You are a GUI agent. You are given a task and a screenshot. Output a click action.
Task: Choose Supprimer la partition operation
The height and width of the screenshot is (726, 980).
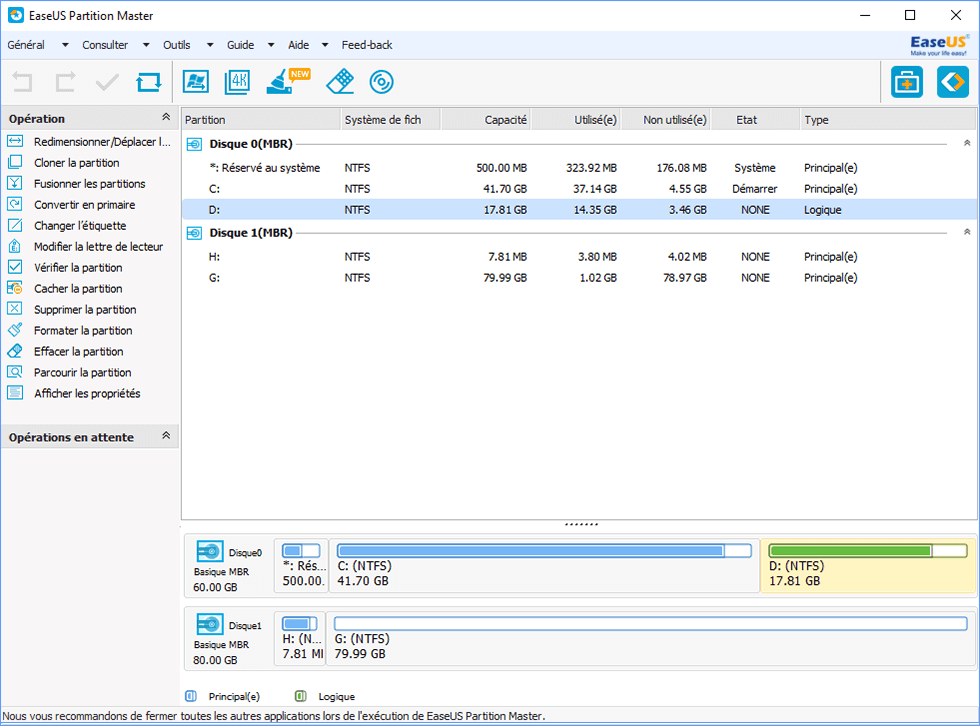pyautogui.click(x=85, y=309)
